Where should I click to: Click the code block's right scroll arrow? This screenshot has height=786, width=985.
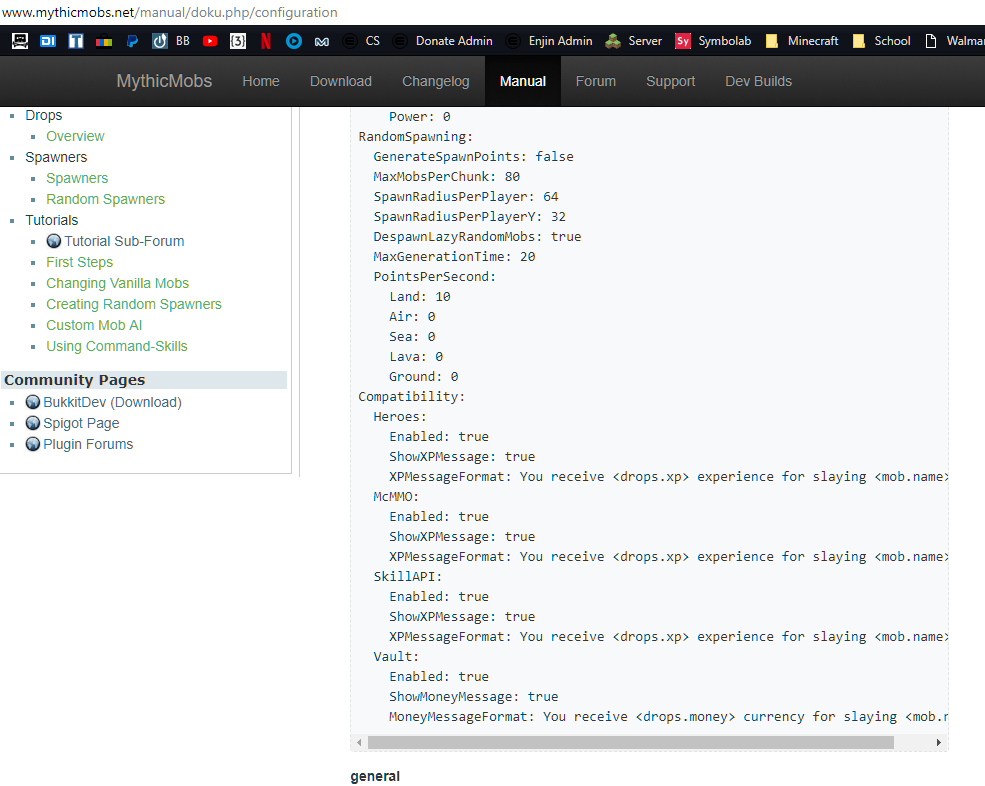click(x=939, y=743)
